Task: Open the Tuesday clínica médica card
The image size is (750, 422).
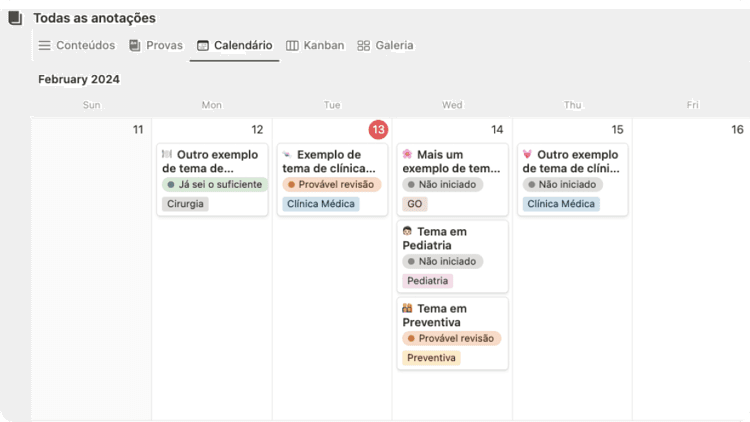Action: click(x=331, y=161)
